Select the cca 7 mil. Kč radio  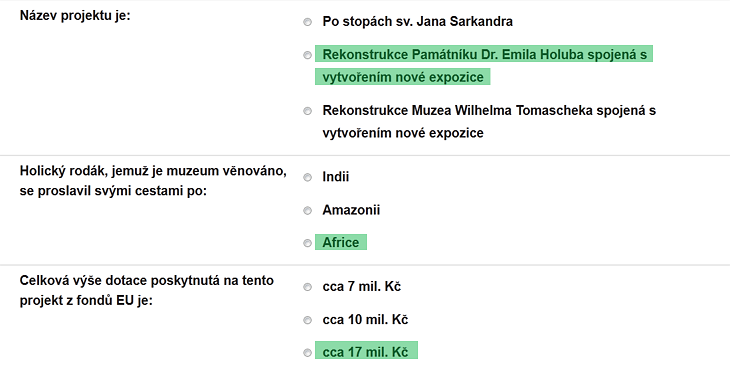coord(307,287)
